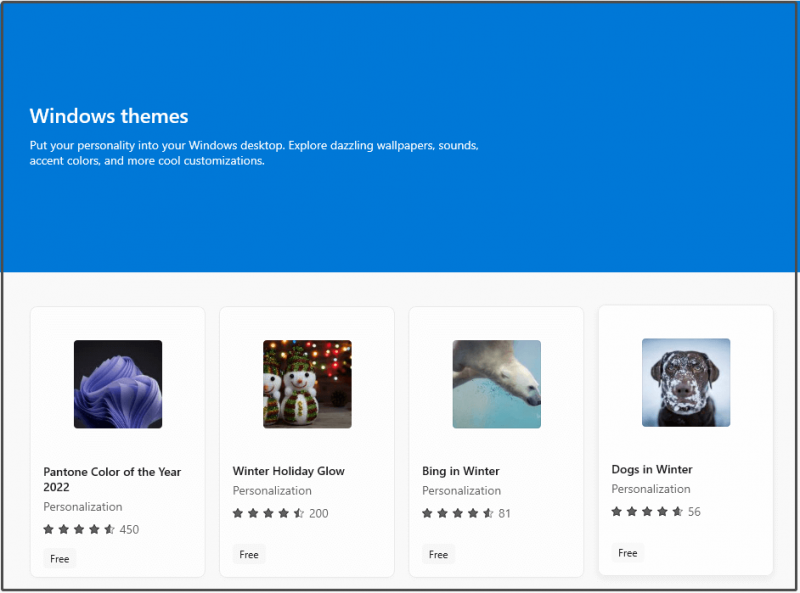Image resolution: width=800 pixels, height=593 pixels.
Task: Click Free button under Winter Holiday Glow
Action: [249, 554]
